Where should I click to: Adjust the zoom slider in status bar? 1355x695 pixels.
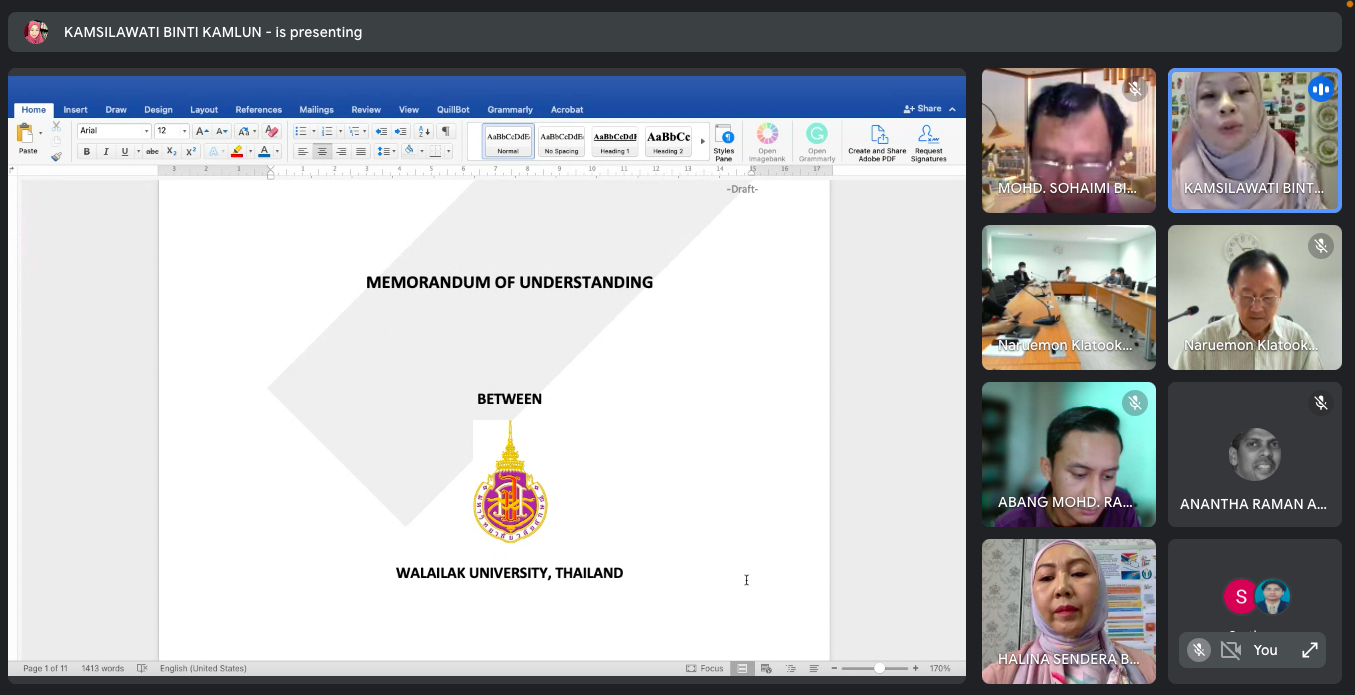click(879, 668)
